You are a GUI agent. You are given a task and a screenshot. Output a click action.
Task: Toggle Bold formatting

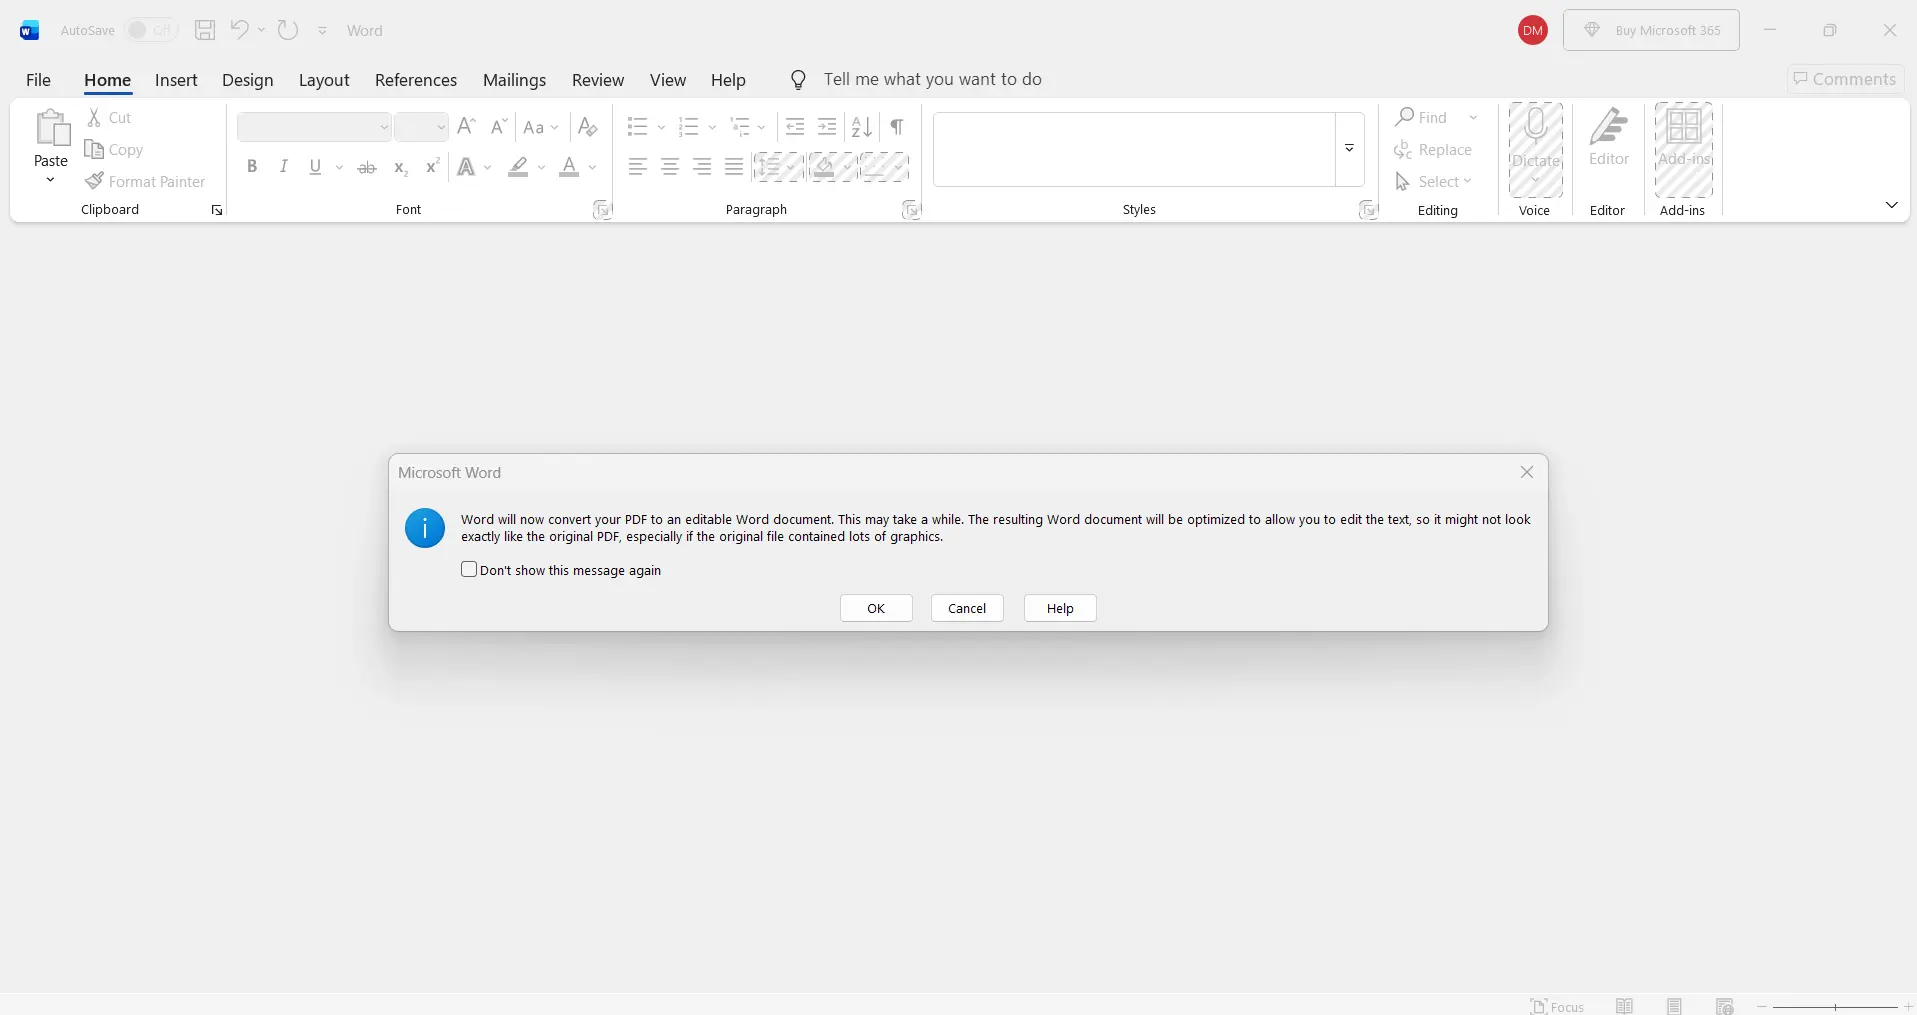[x=252, y=167]
